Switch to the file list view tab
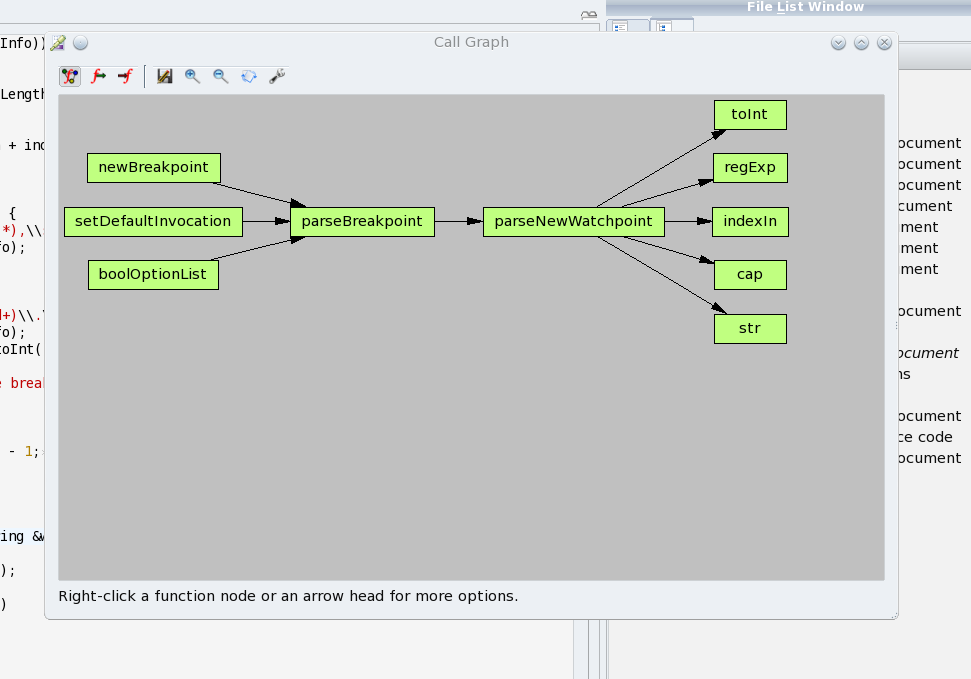Viewport: 971px width, 679px height. (628, 26)
